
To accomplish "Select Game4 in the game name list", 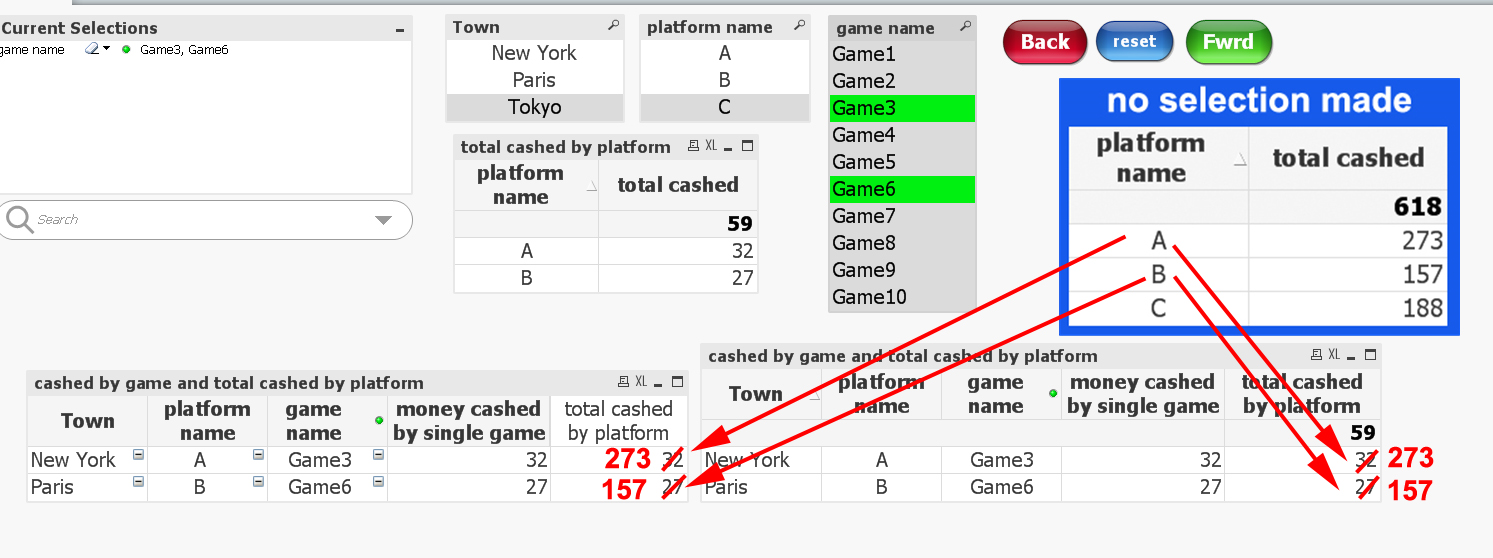I will pos(902,135).
